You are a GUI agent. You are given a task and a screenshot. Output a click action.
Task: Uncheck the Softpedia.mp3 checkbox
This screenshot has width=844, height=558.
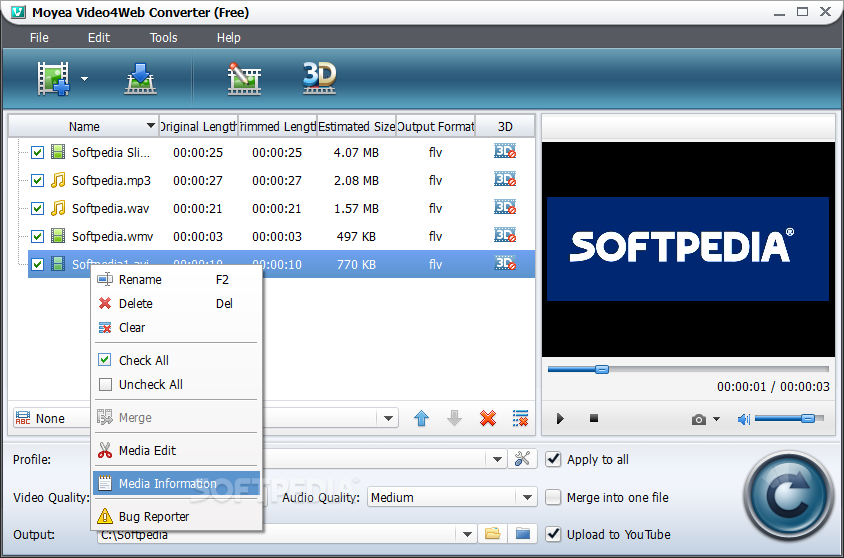coord(37,180)
